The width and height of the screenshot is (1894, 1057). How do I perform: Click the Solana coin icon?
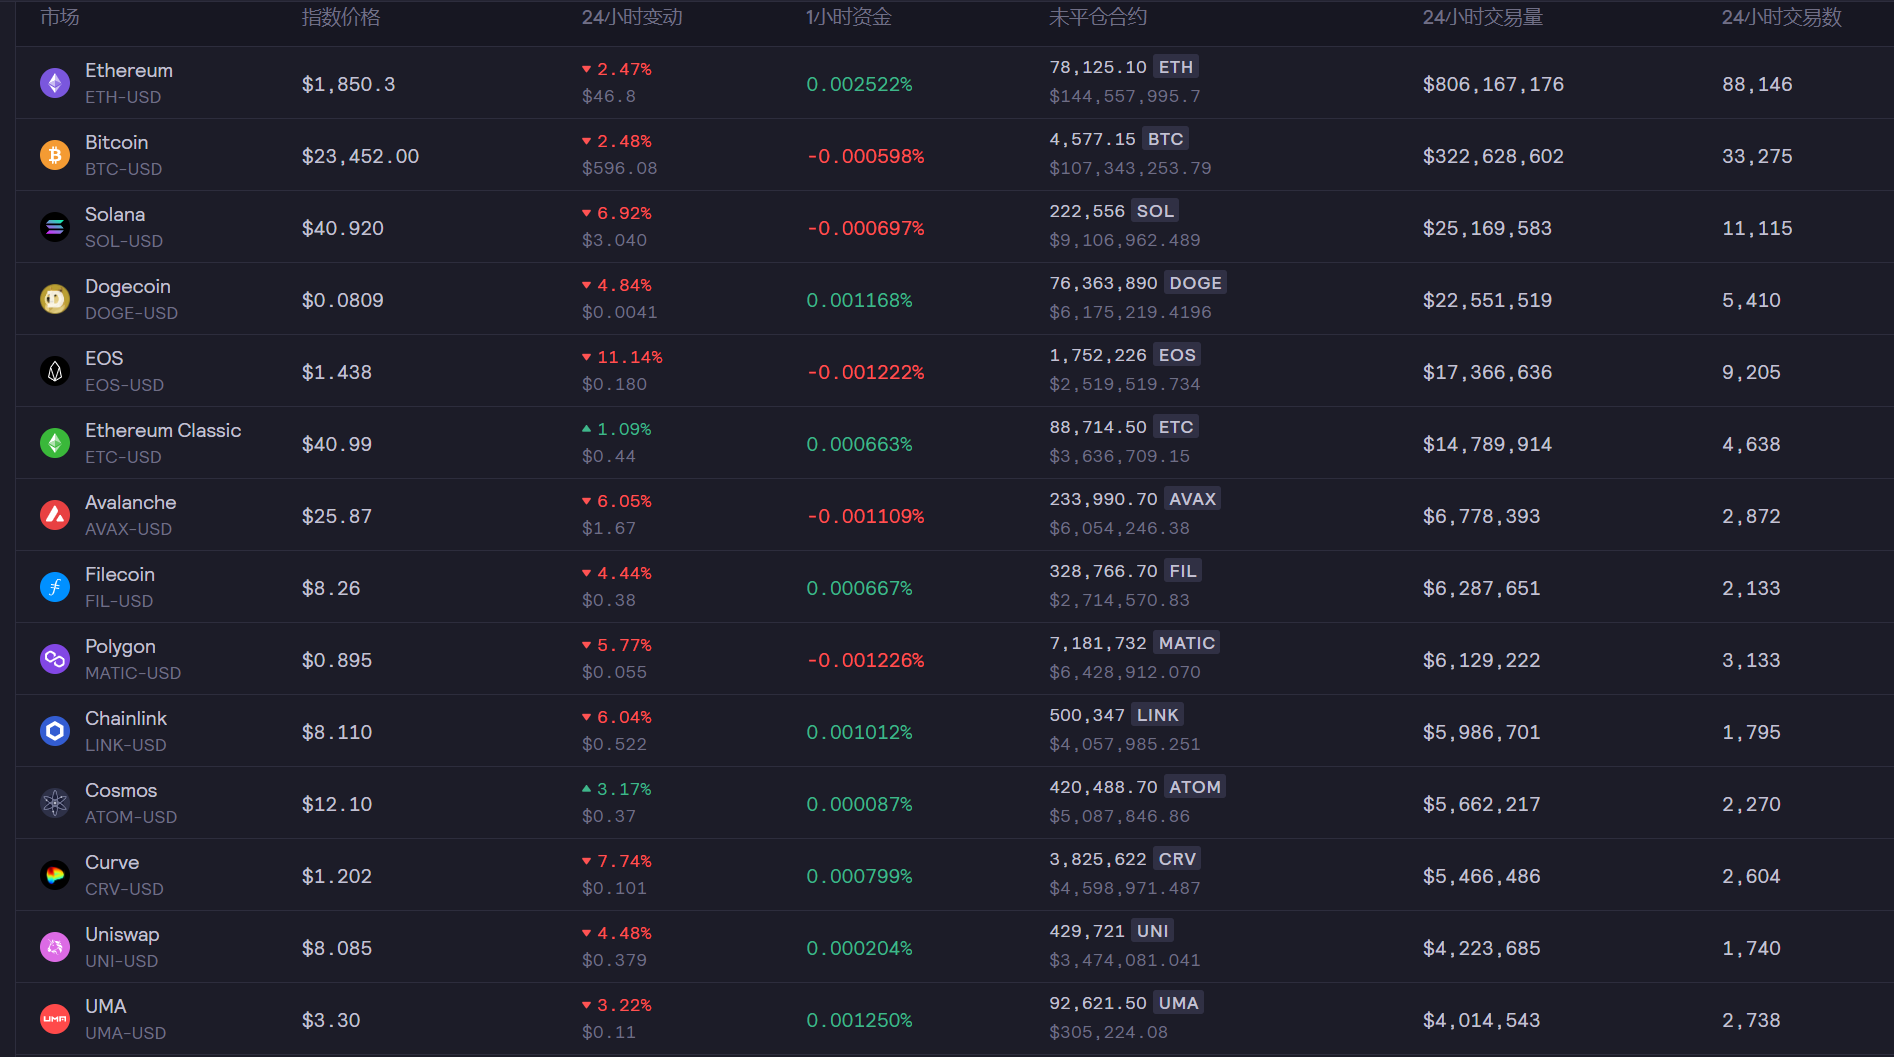point(55,227)
